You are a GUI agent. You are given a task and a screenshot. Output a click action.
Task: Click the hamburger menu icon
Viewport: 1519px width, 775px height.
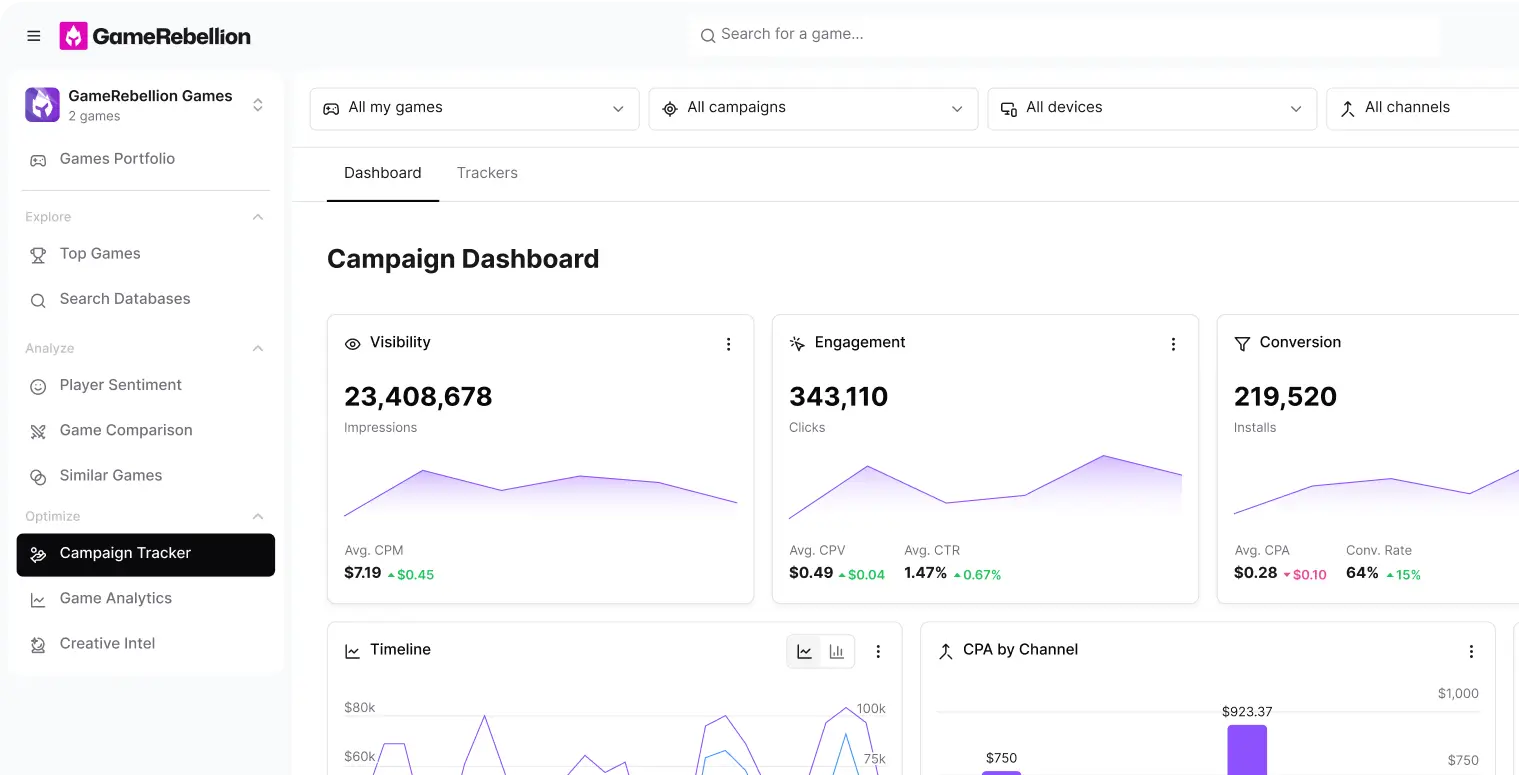point(34,36)
